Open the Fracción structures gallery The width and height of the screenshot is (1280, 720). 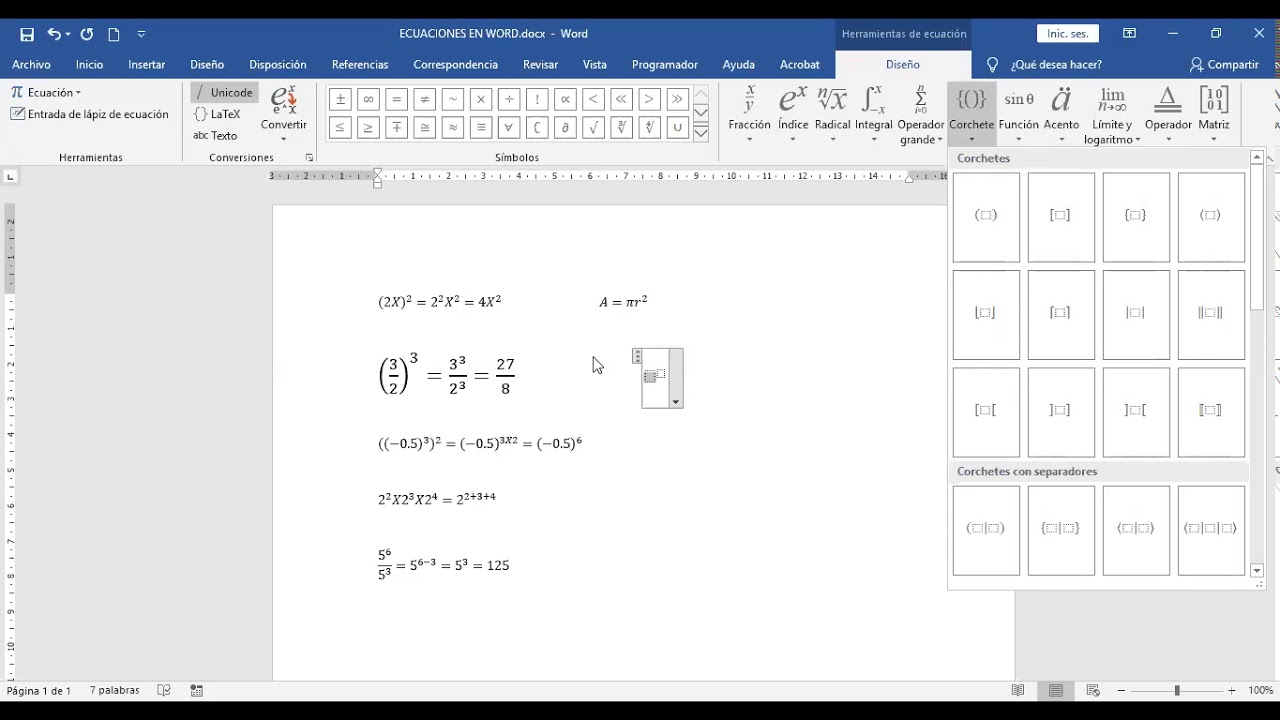[749, 113]
